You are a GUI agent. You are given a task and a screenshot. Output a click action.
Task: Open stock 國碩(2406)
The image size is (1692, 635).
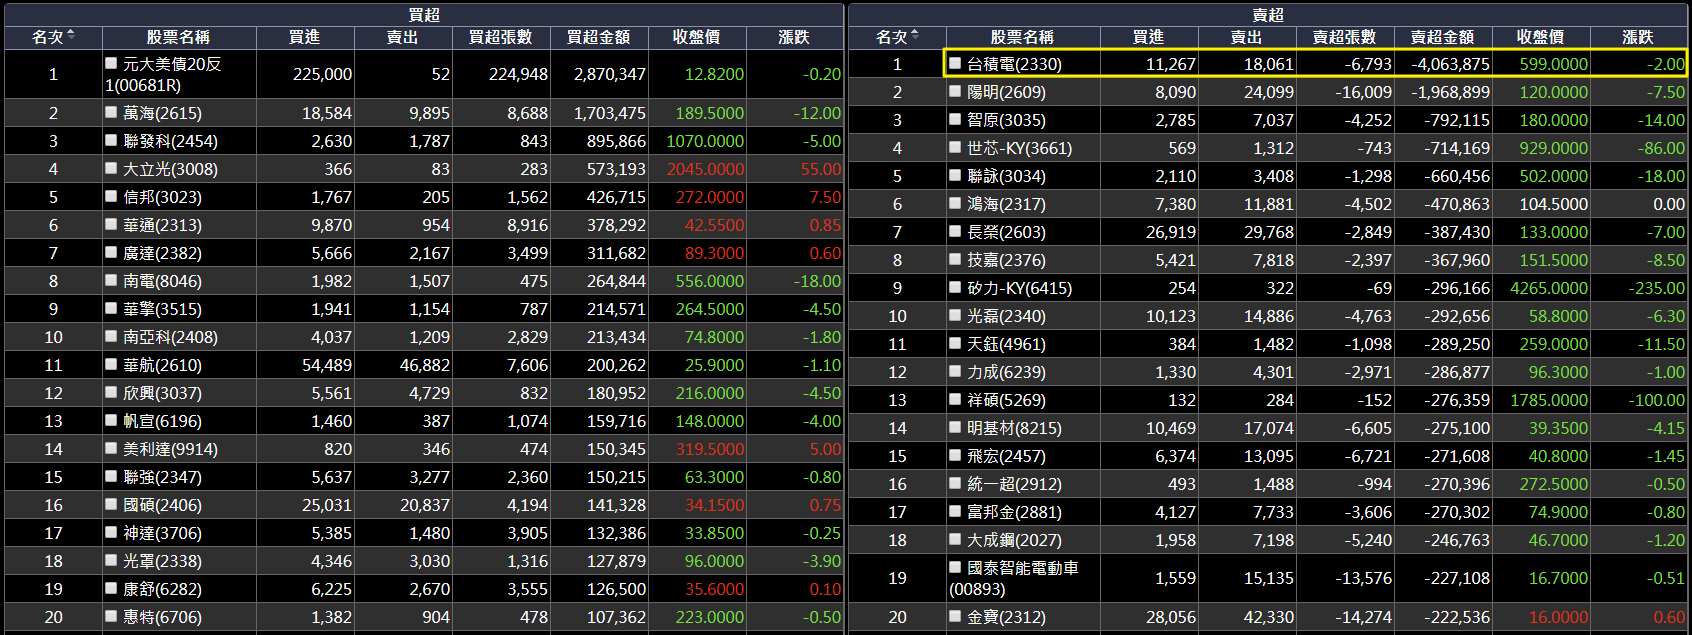(162, 505)
